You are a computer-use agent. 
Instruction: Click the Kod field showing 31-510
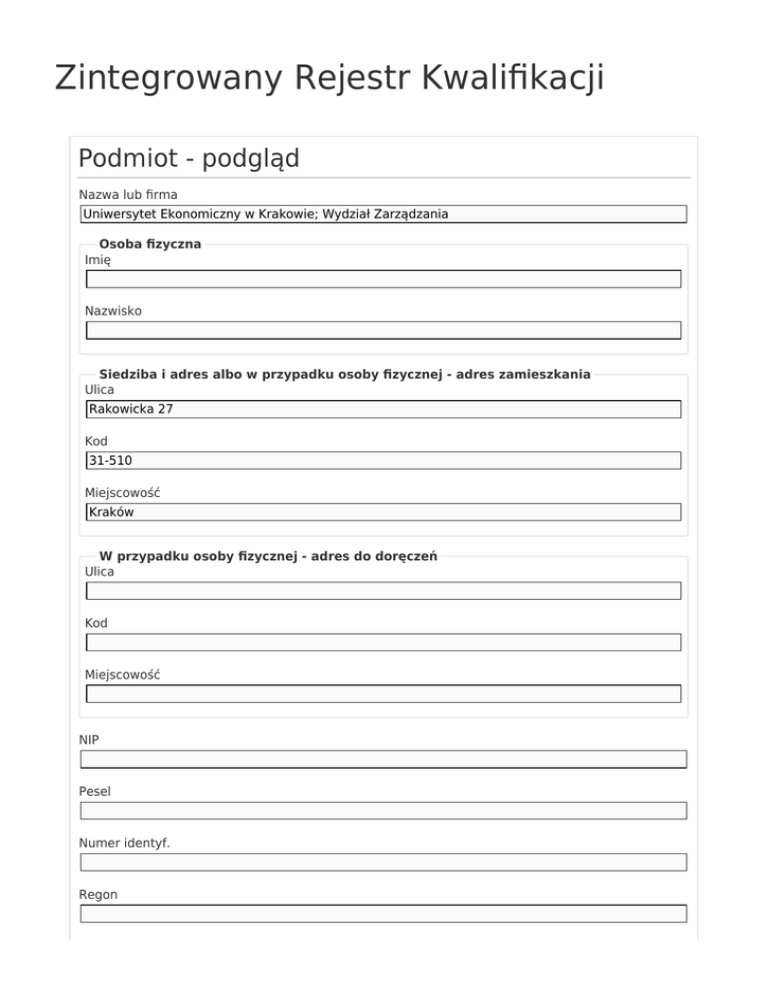(383, 460)
